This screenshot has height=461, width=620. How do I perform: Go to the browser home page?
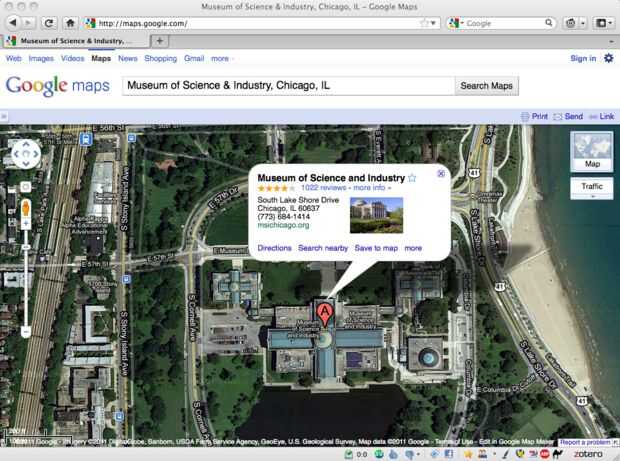[70, 23]
